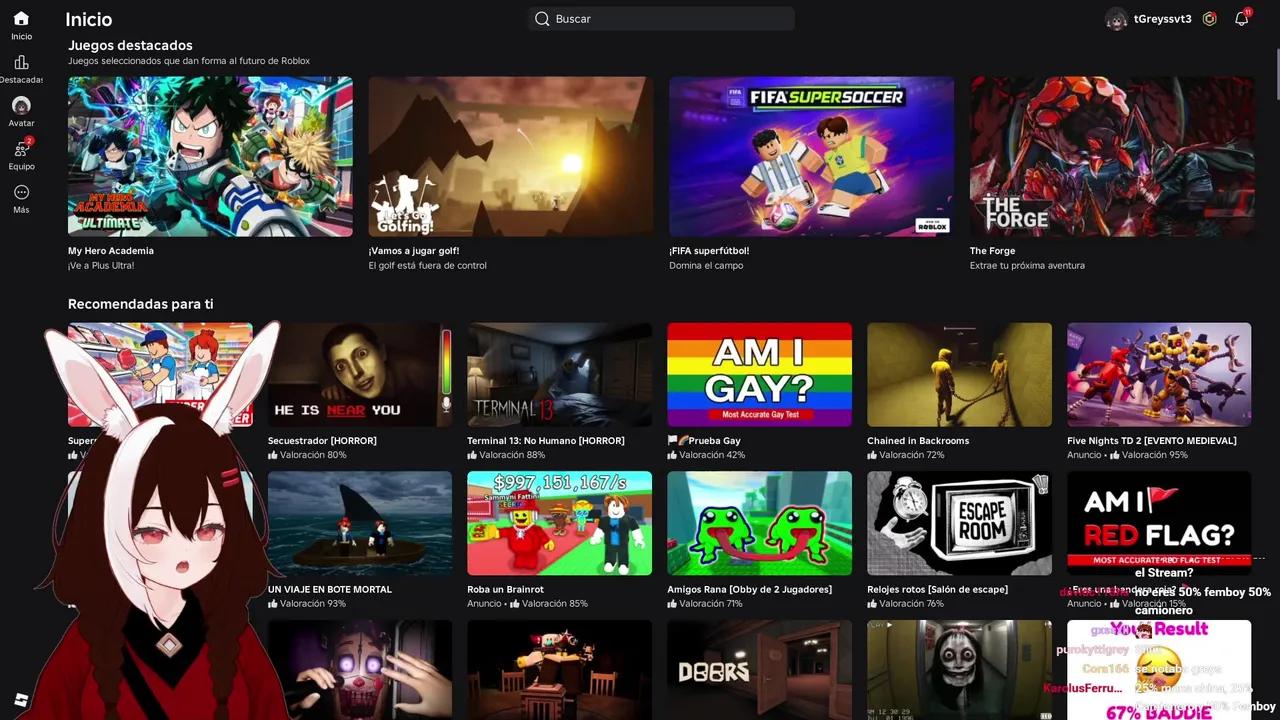Open the Let's Go Golfing featured thumbnail

pyautogui.click(x=511, y=156)
